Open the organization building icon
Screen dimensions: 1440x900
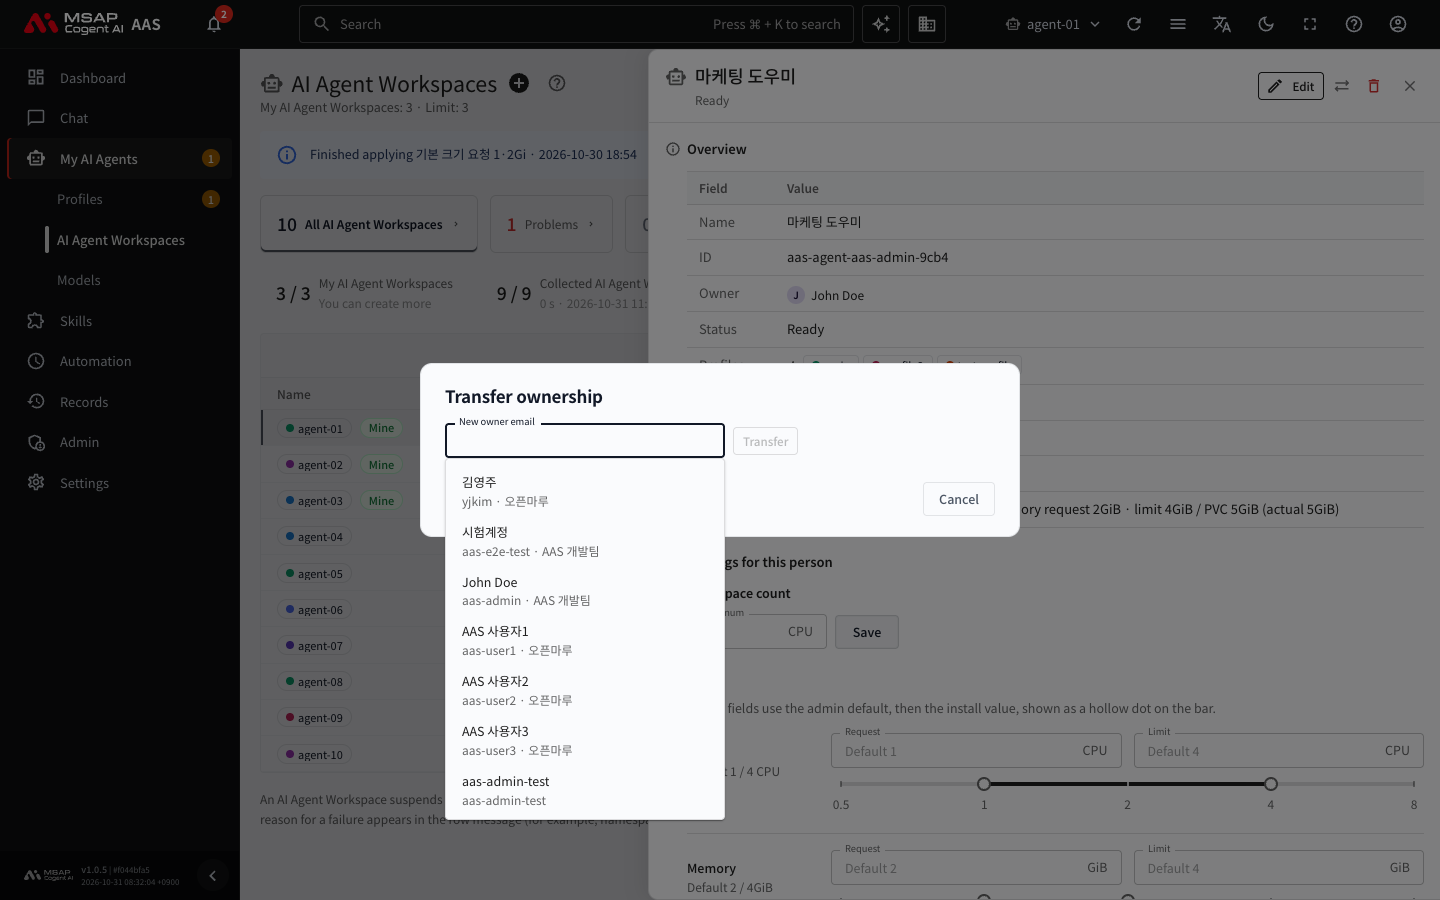point(927,24)
